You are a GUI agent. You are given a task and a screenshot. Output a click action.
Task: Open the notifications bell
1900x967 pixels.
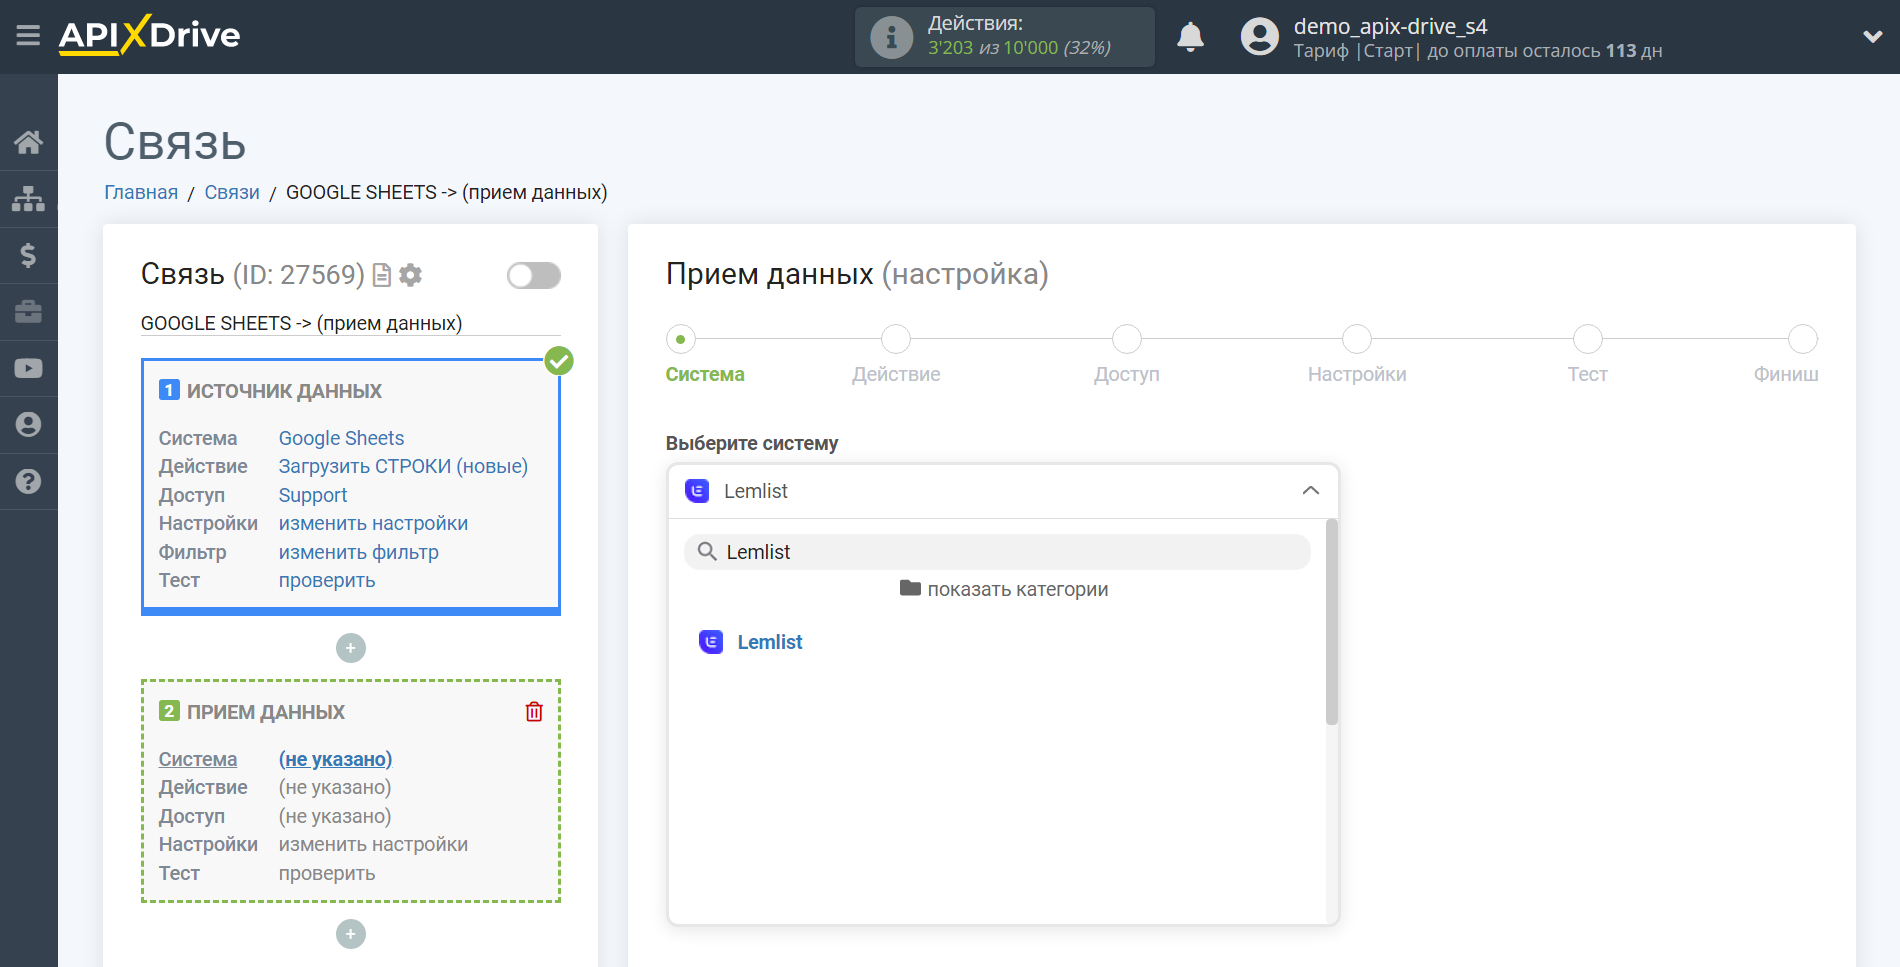(1190, 37)
